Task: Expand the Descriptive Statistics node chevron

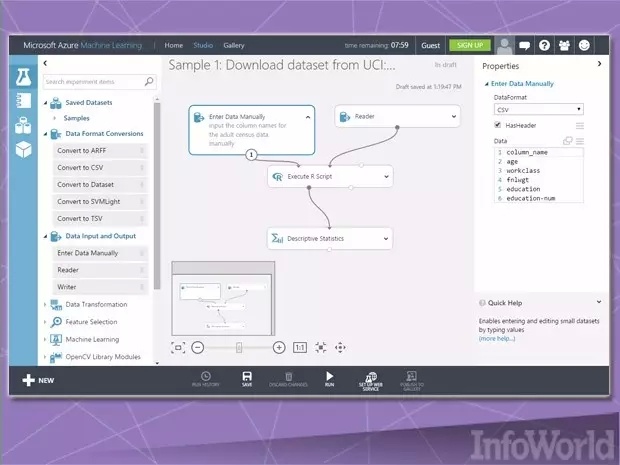Action: click(386, 238)
